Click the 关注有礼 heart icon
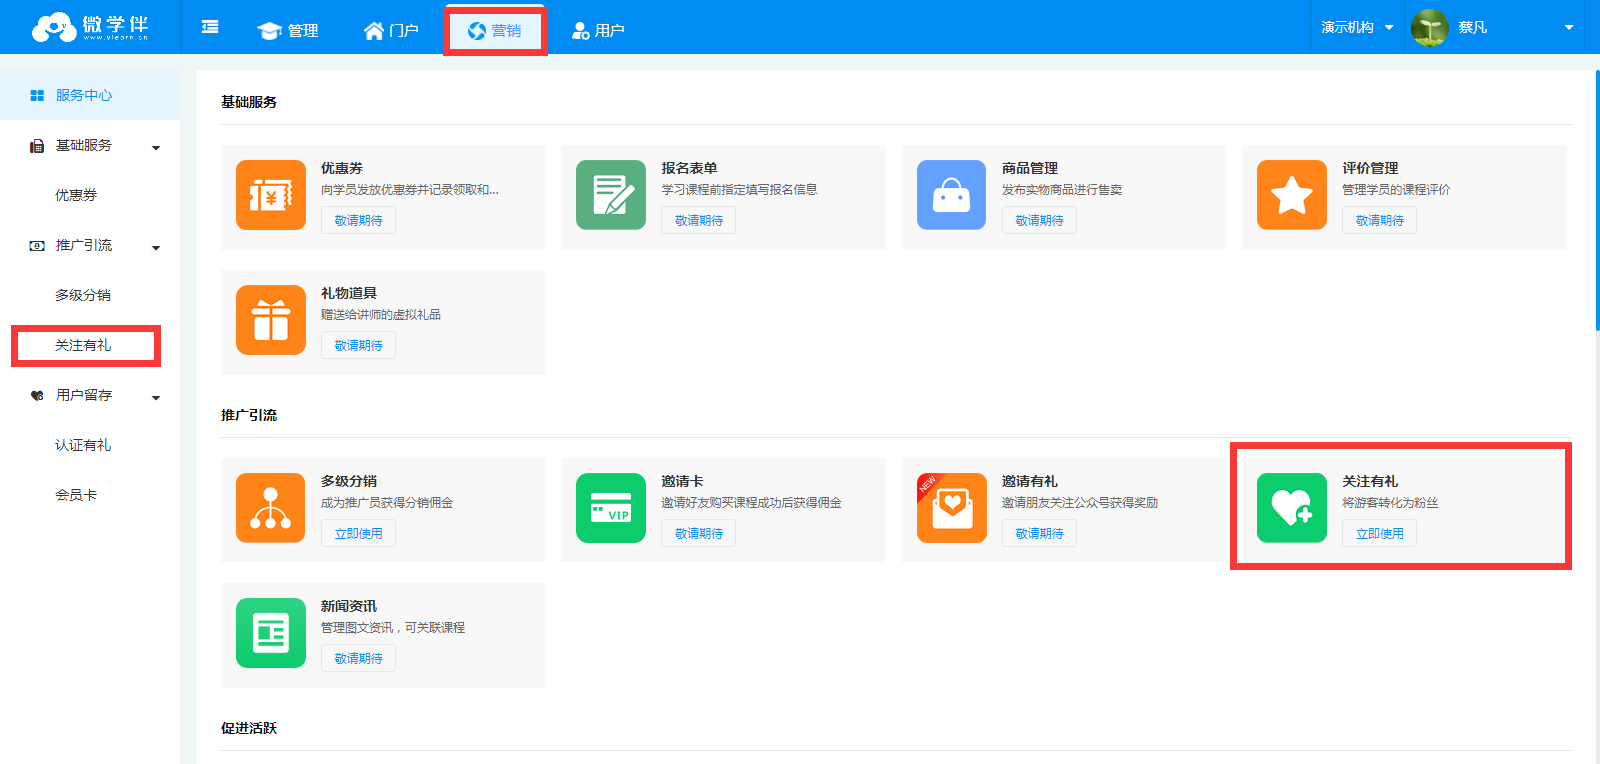The height and width of the screenshot is (764, 1600). 1292,508
